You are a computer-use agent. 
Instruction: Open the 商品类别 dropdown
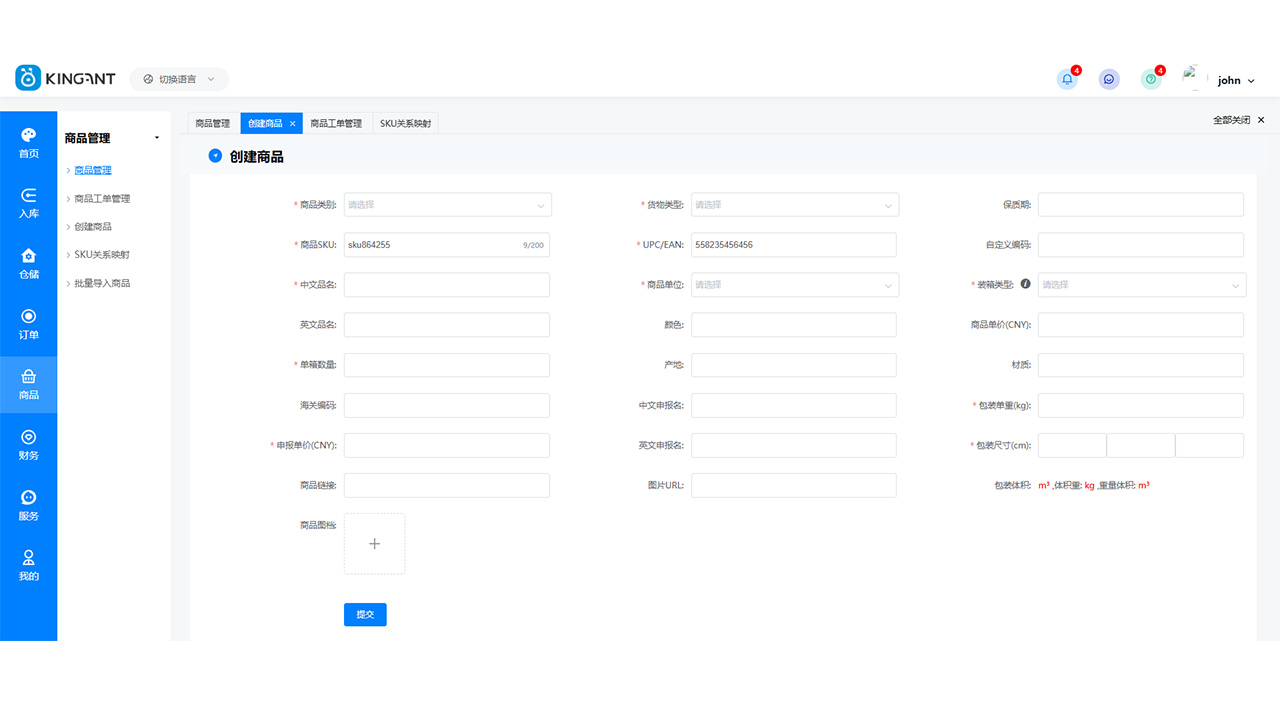pyautogui.click(x=447, y=205)
